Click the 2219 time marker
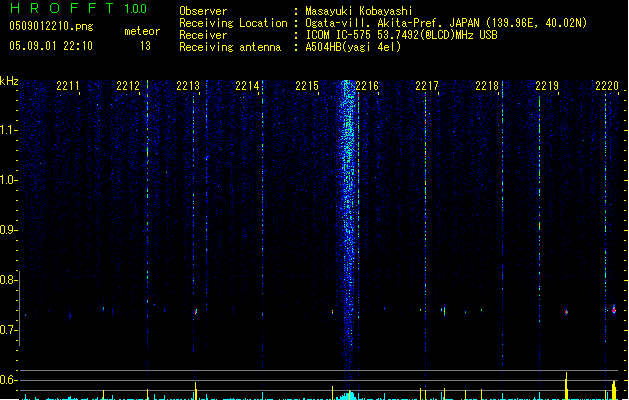This screenshot has width=629, height=400. (x=547, y=86)
